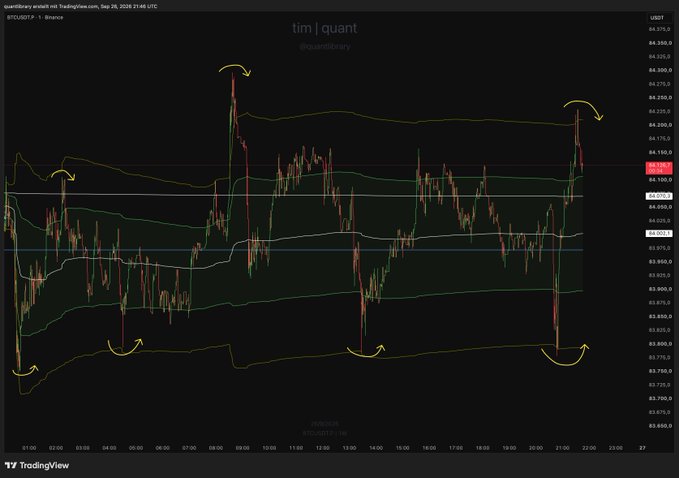The width and height of the screenshot is (679, 478).
Task: Click the TradingView logo in footer
Action: pyautogui.click(x=37, y=465)
